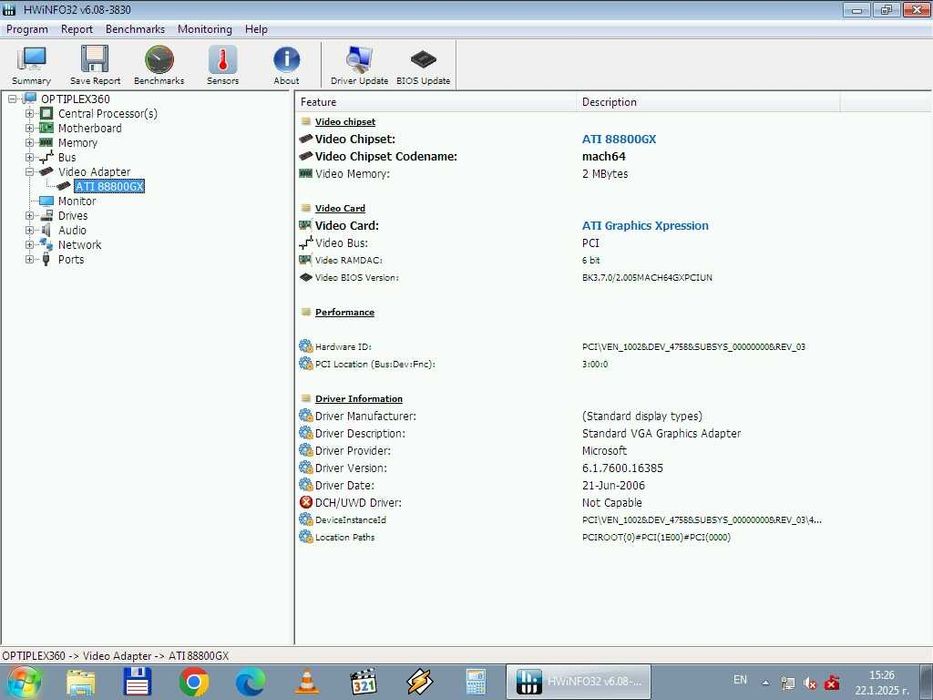Screen dimensions: 933x700
Task: Open the Summary toolbar icon
Action: 32,65
